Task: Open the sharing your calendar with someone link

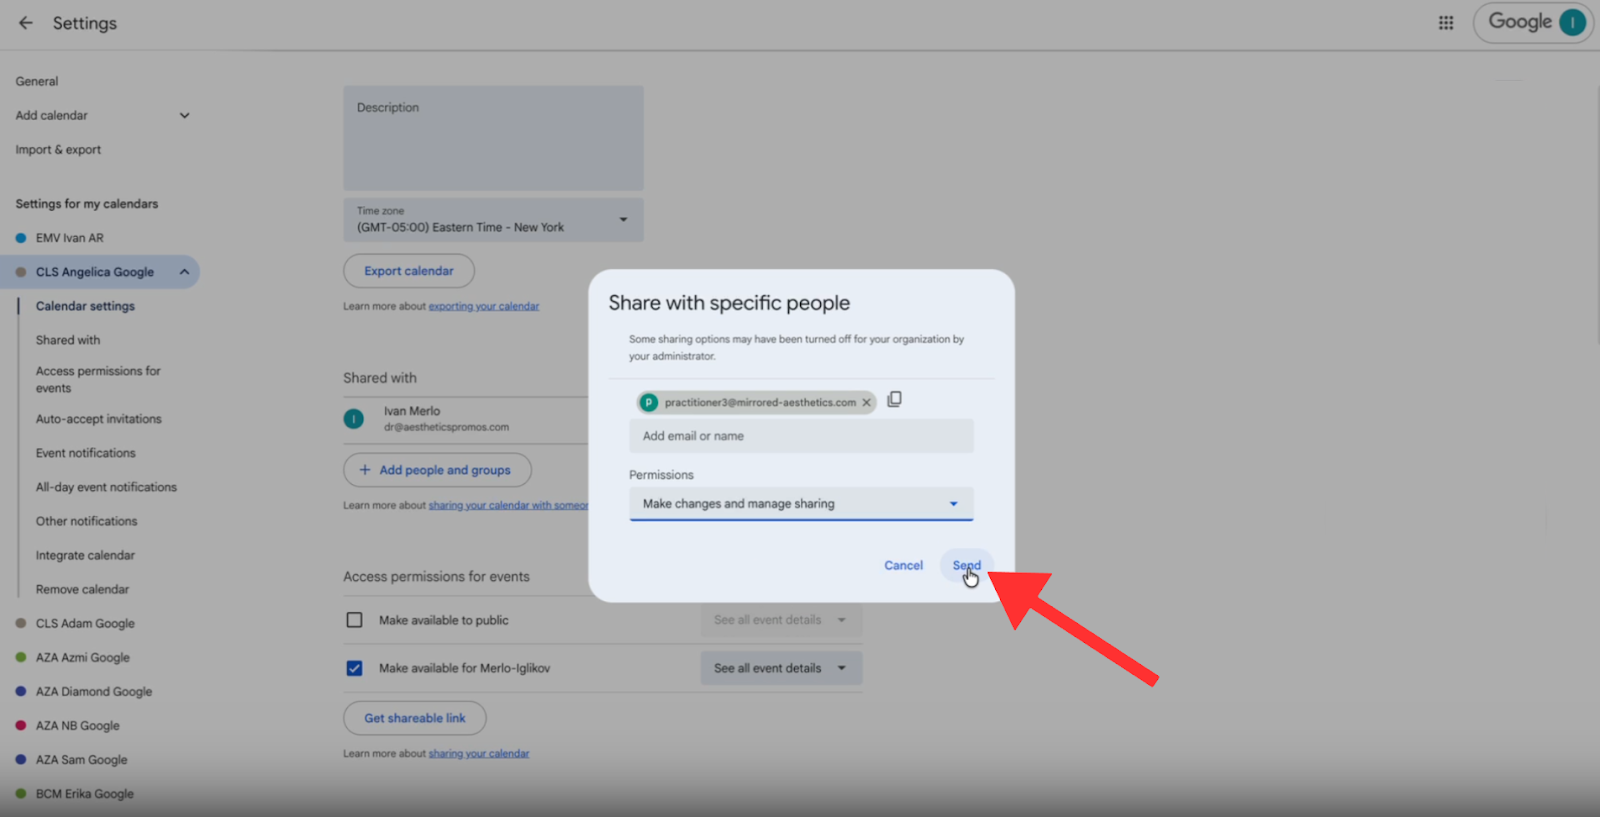Action: coord(509,505)
